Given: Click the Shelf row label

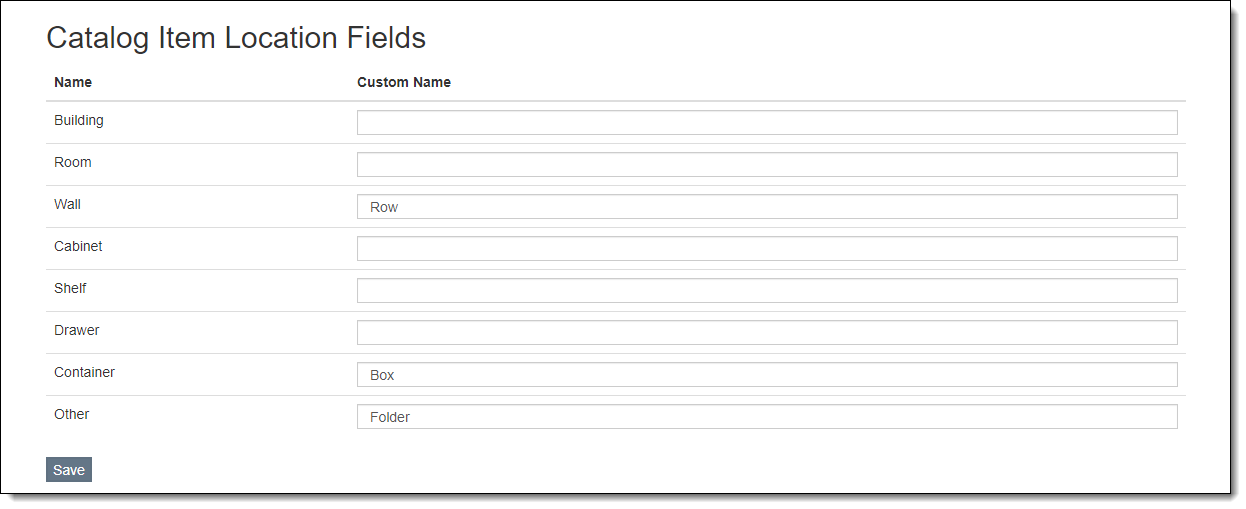Looking at the screenshot, I should pos(70,288).
